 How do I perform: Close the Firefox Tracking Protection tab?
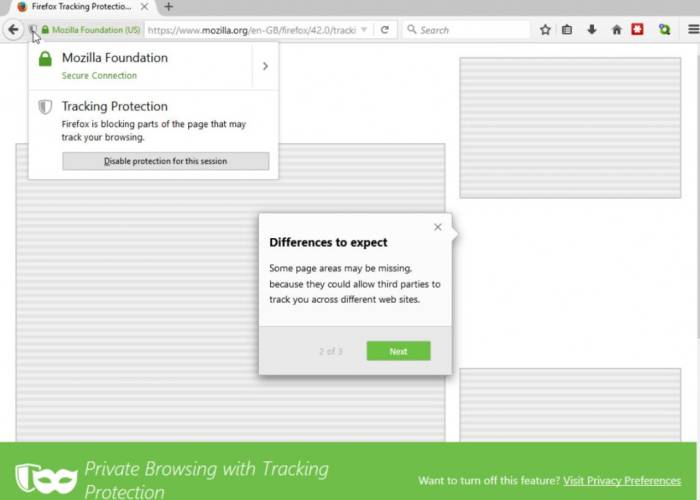[x=144, y=7]
